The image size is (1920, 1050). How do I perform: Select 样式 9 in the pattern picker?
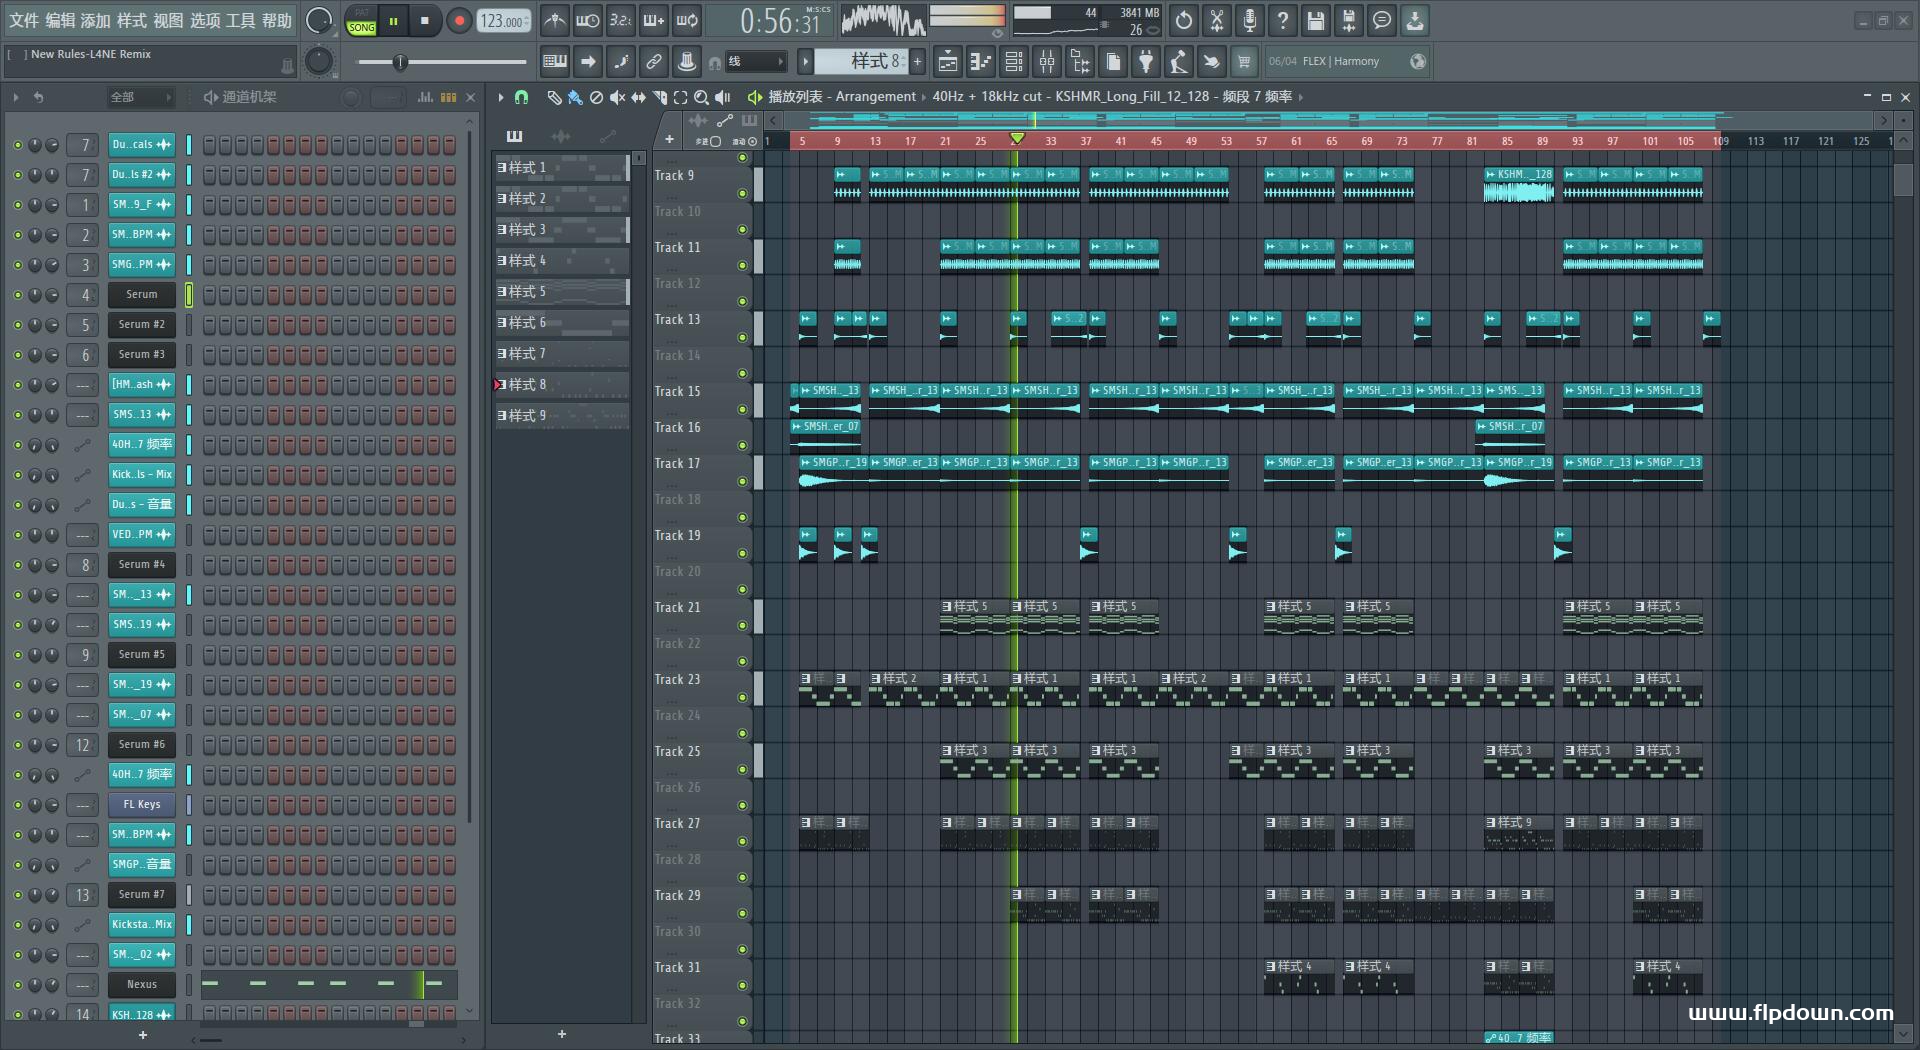click(x=561, y=416)
